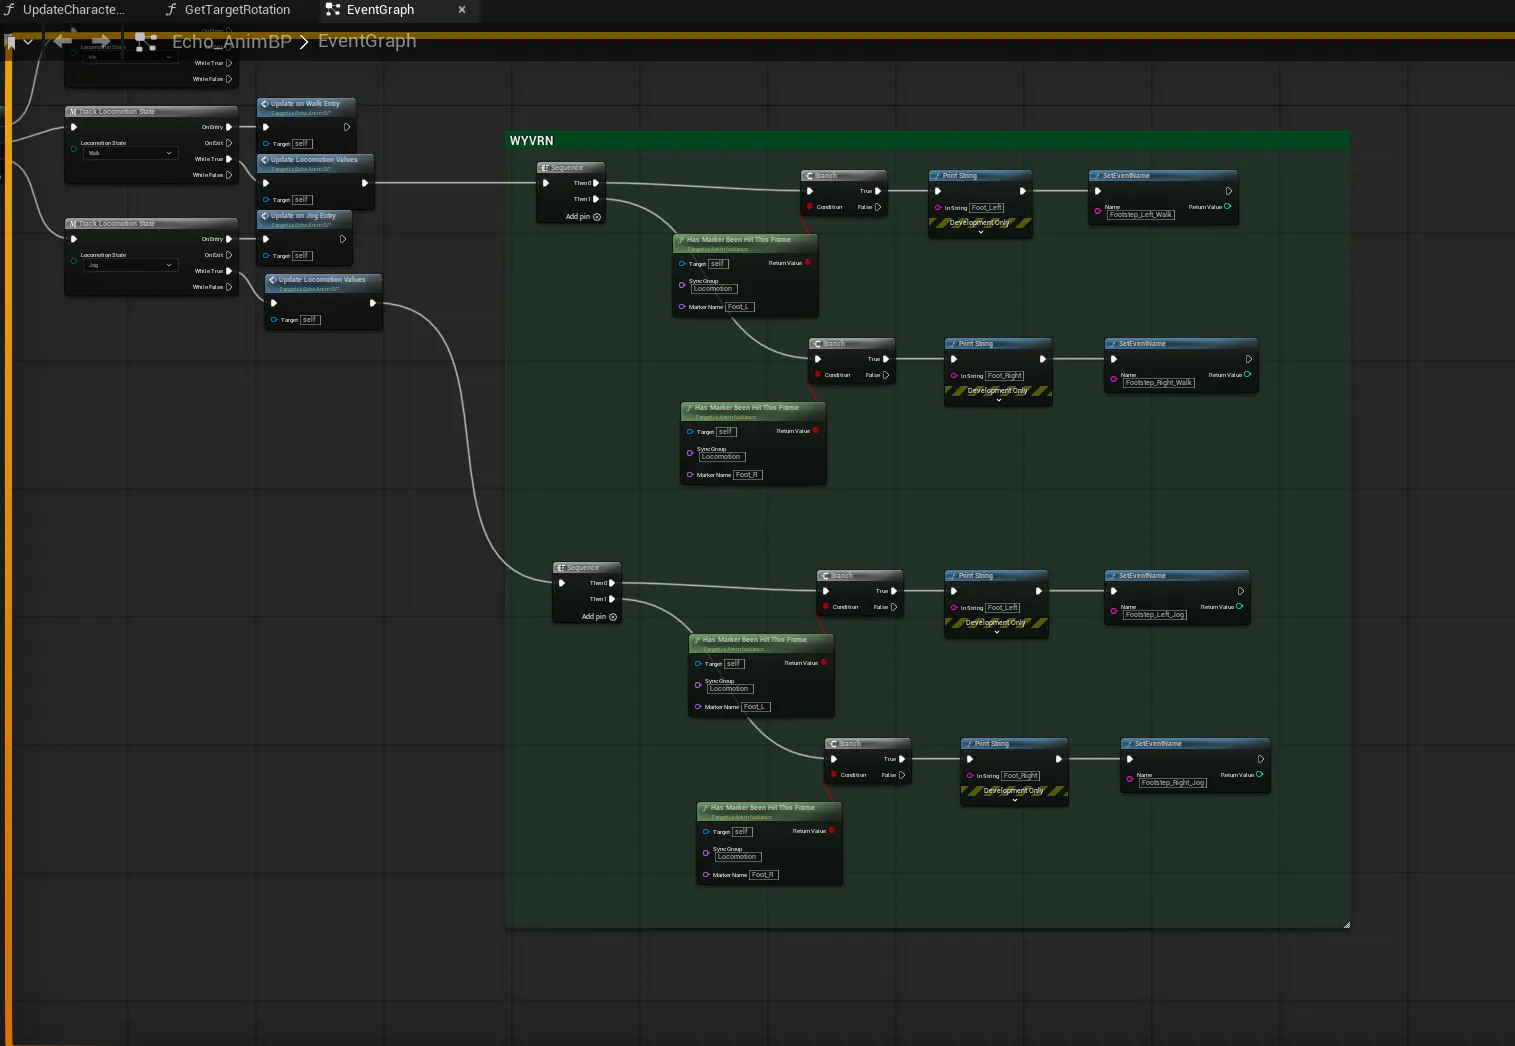Switch to the GetTargetRotation tab
The width and height of the screenshot is (1515, 1046).
(x=228, y=10)
